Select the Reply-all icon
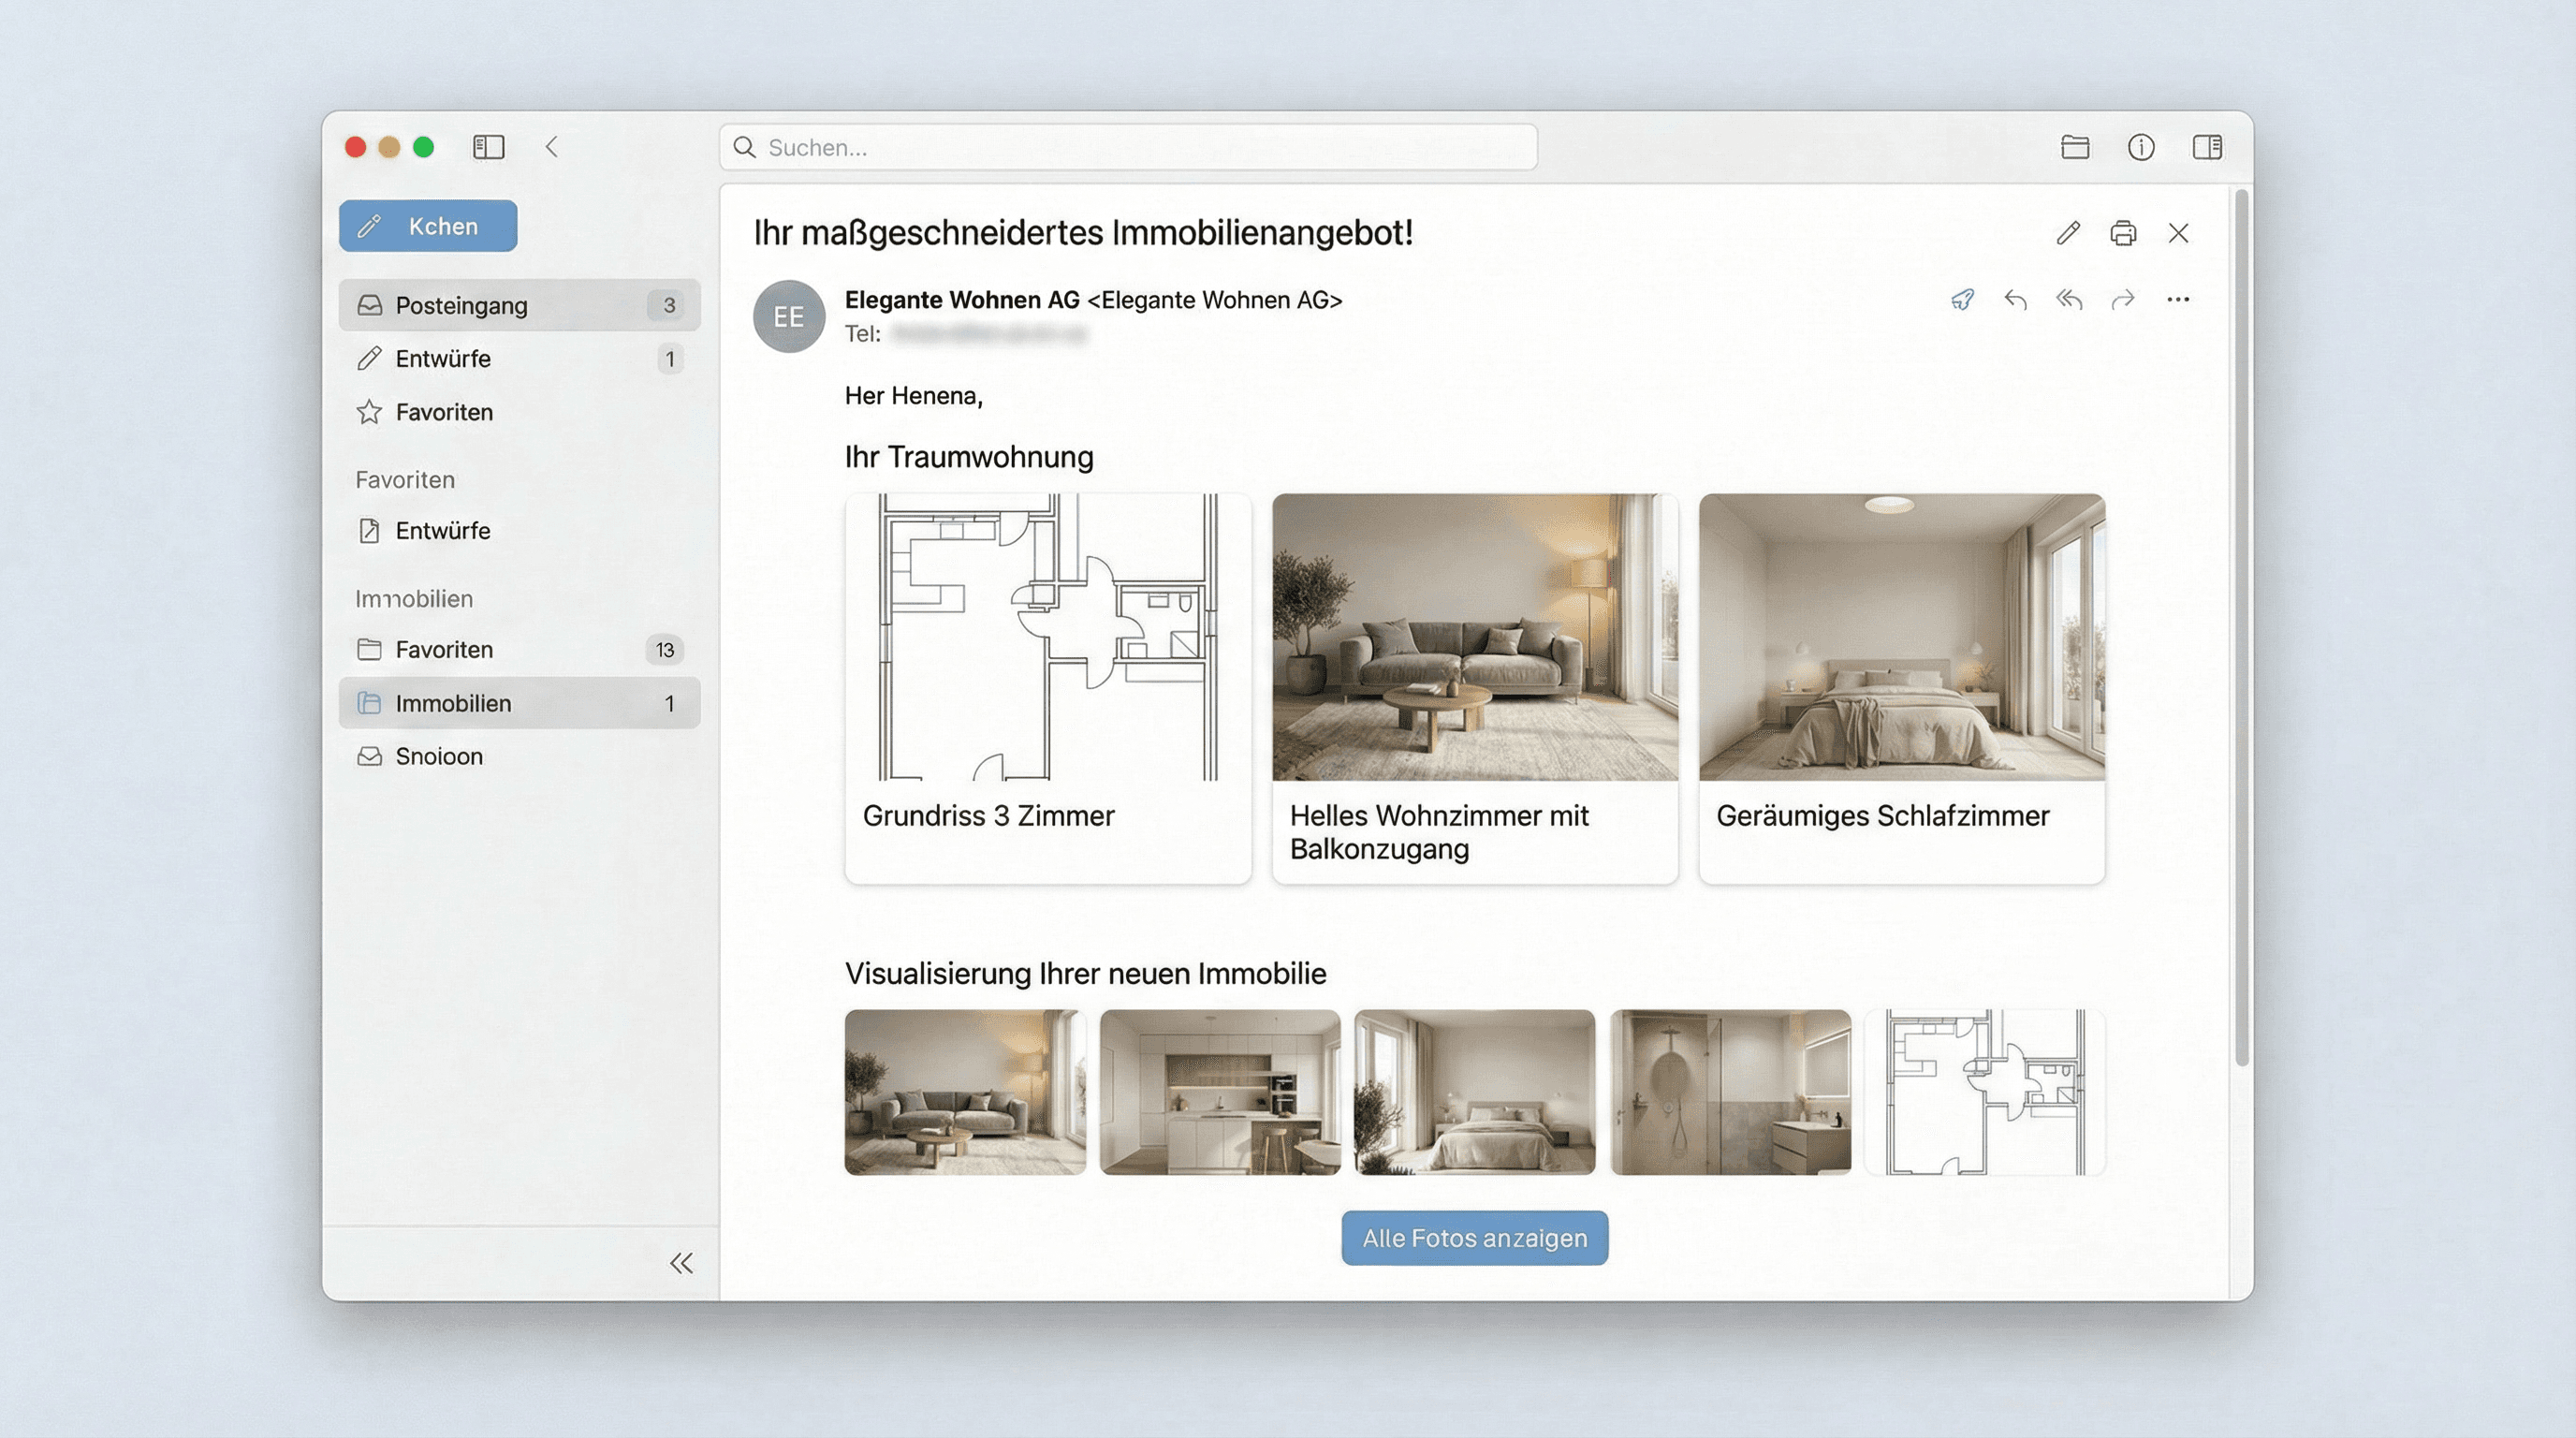The width and height of the screenshot is (2576, 1438). click(2070, 299)
